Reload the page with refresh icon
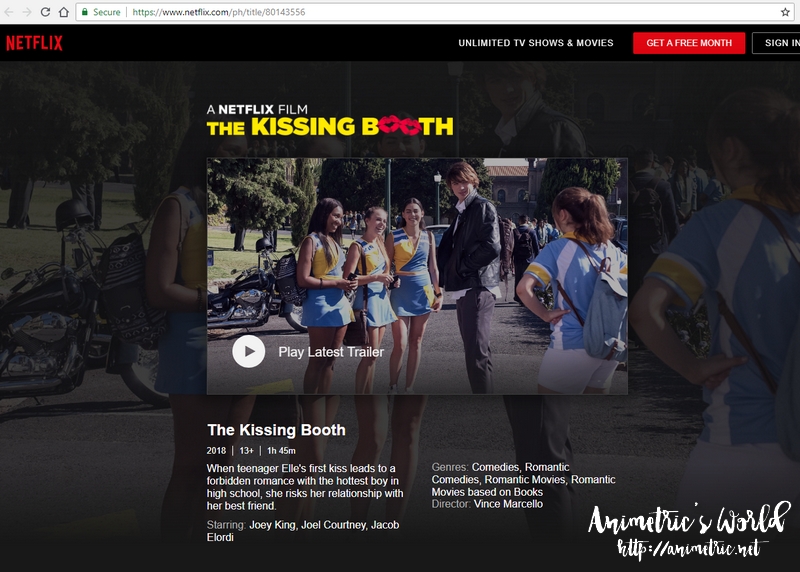 click(45, 12)
